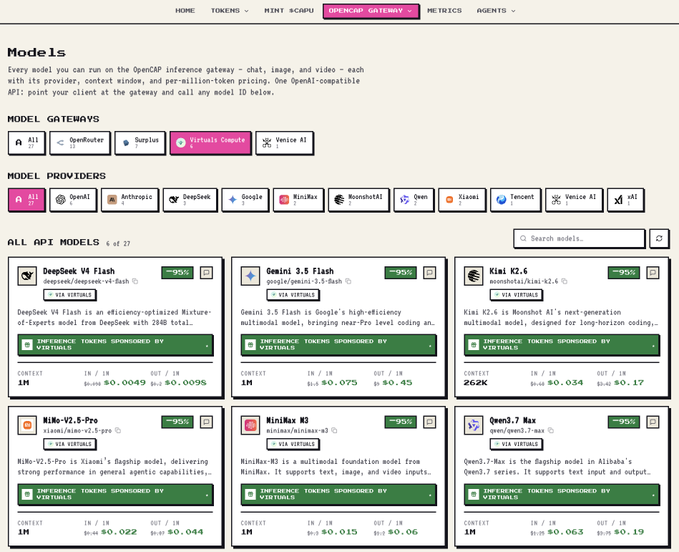Filter providers by Venice AI

(574, 200)
